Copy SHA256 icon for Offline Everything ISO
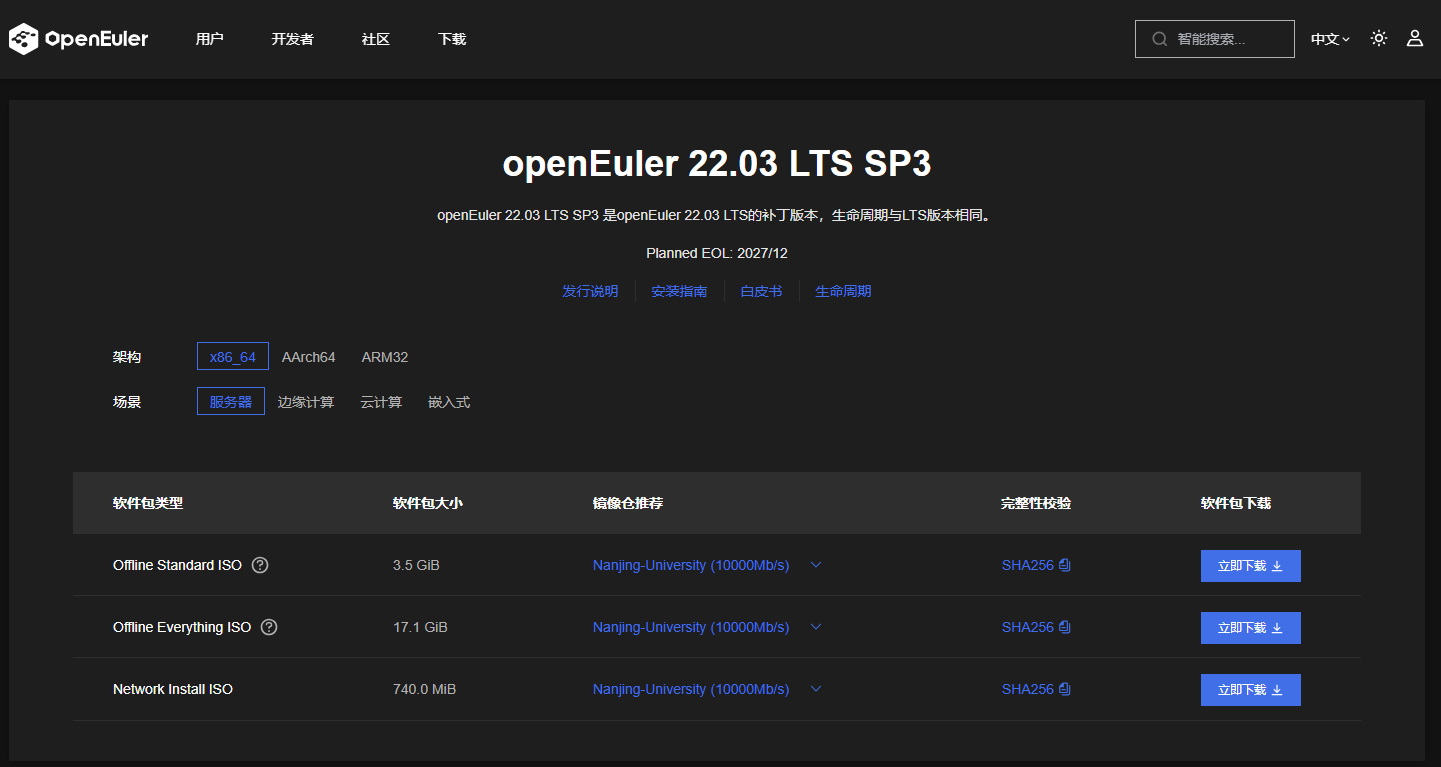Viewport: 1441px width, 767px height. click(1065, 627)
